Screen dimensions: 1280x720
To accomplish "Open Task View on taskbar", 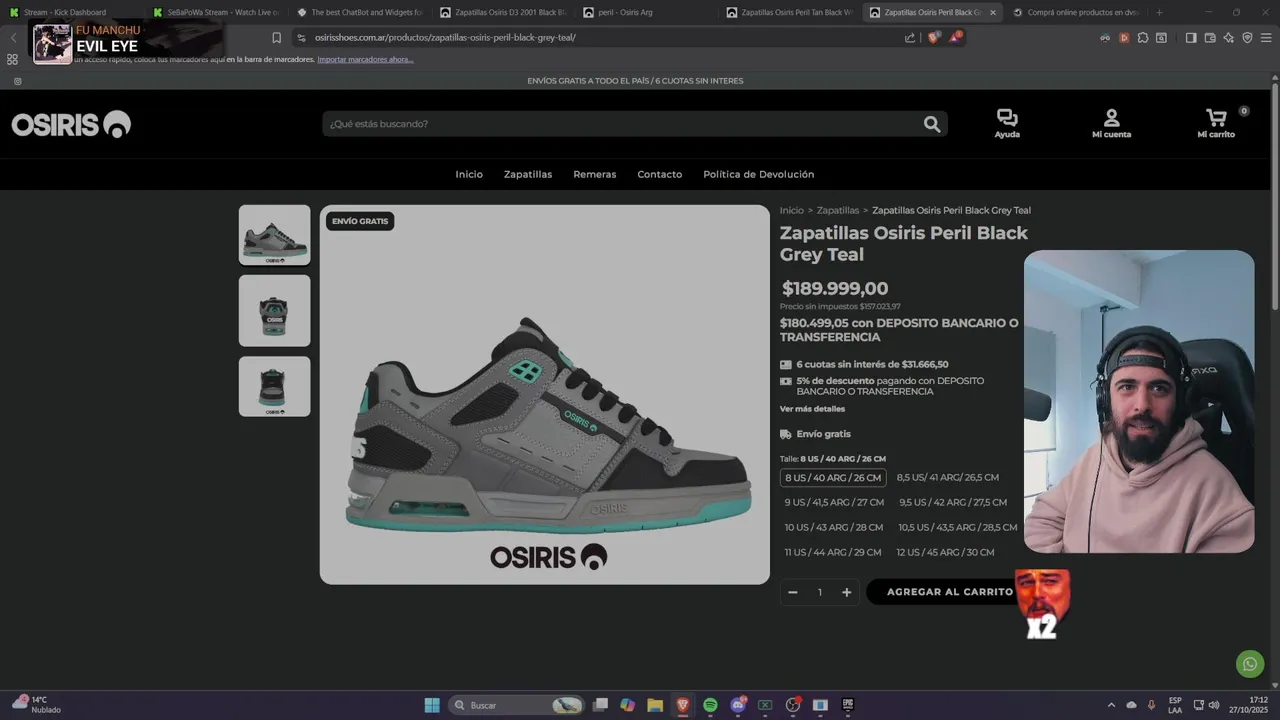I will pos(600,705).
